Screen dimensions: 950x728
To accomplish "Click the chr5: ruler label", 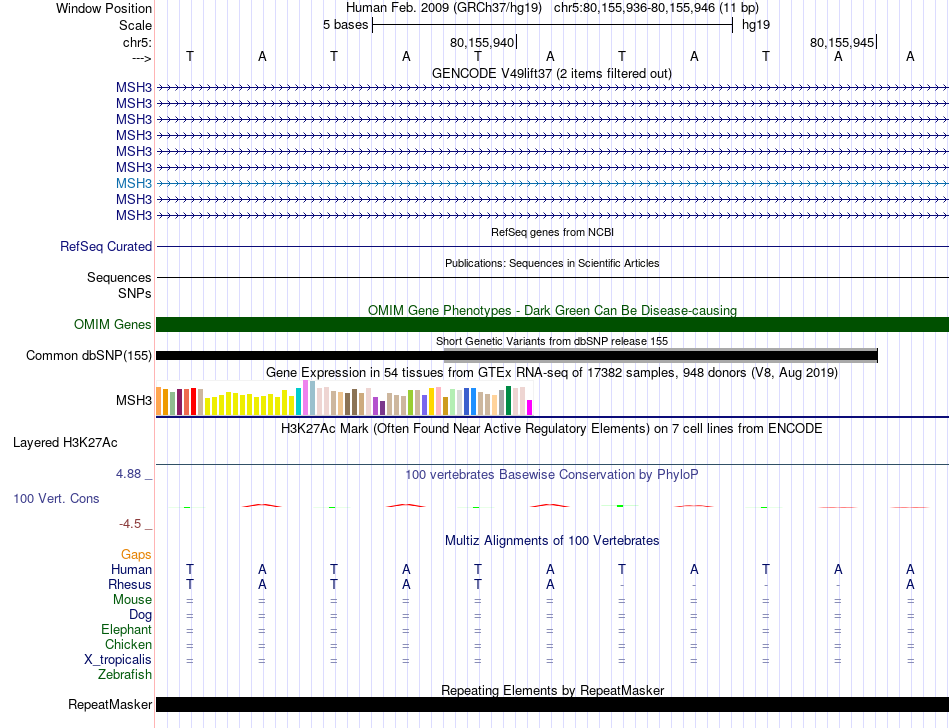I will tap(137, 42).
